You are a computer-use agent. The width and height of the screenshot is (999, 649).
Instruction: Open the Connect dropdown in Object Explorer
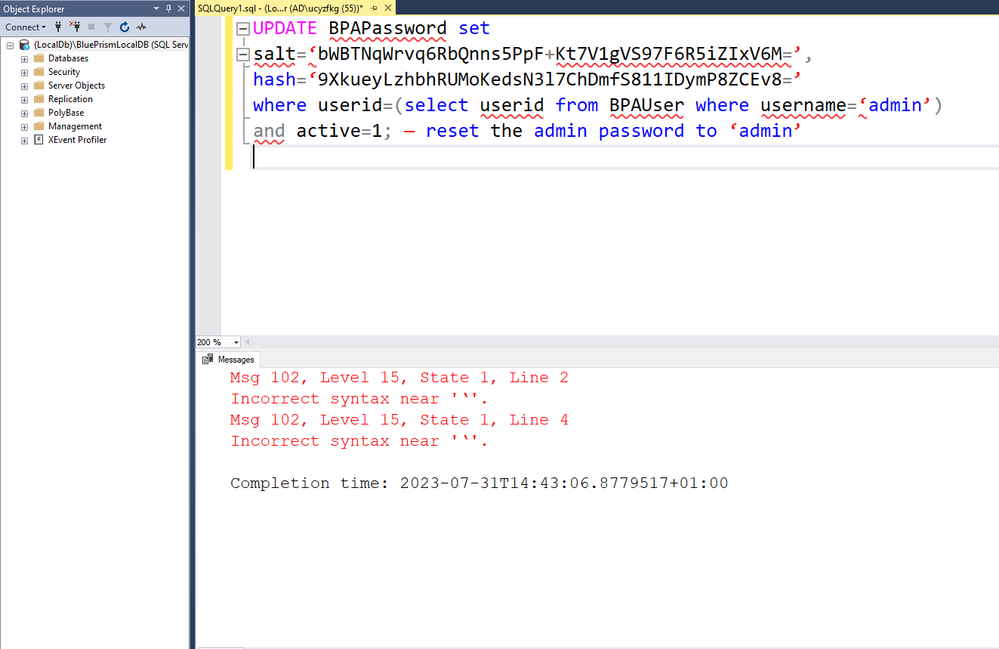pyautogui.click(x=25, y=27)
